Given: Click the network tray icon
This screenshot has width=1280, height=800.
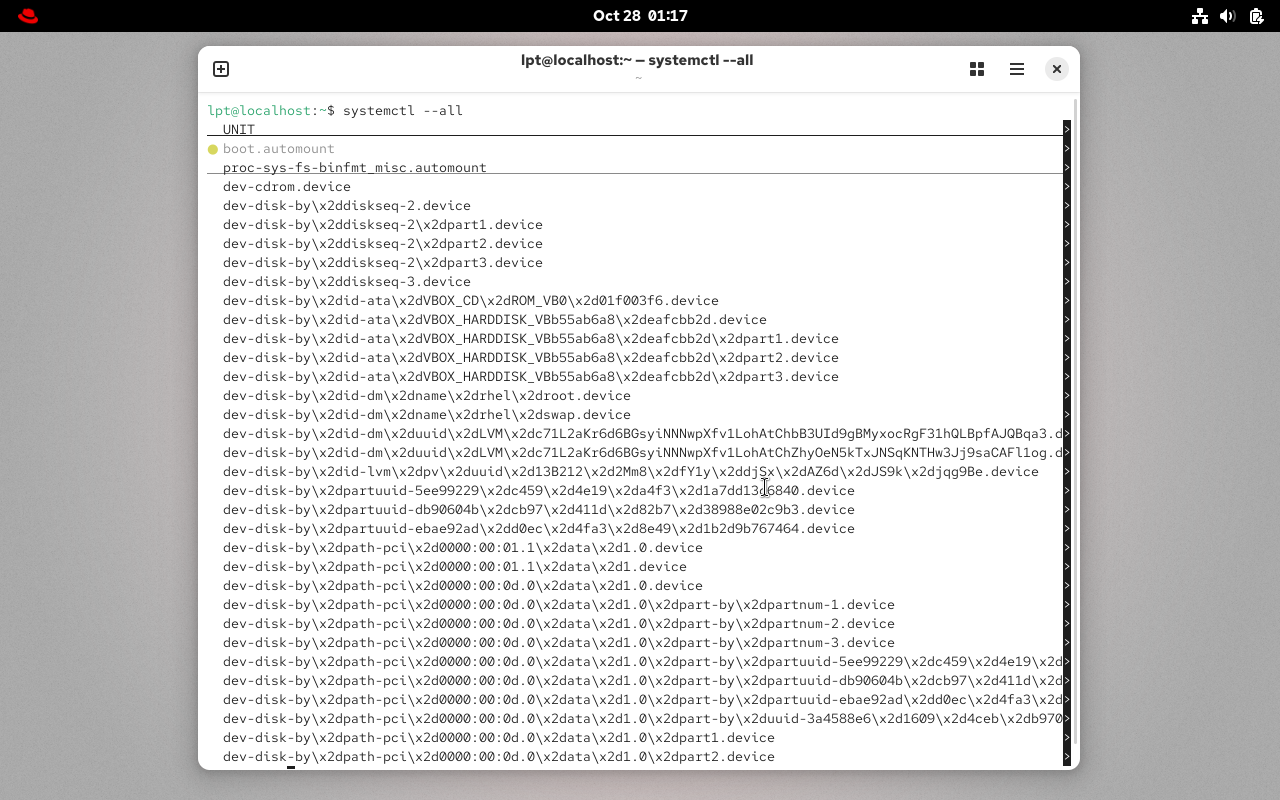Looking at the screenshot, I should pyautogui.click(x=1199, y=15).
